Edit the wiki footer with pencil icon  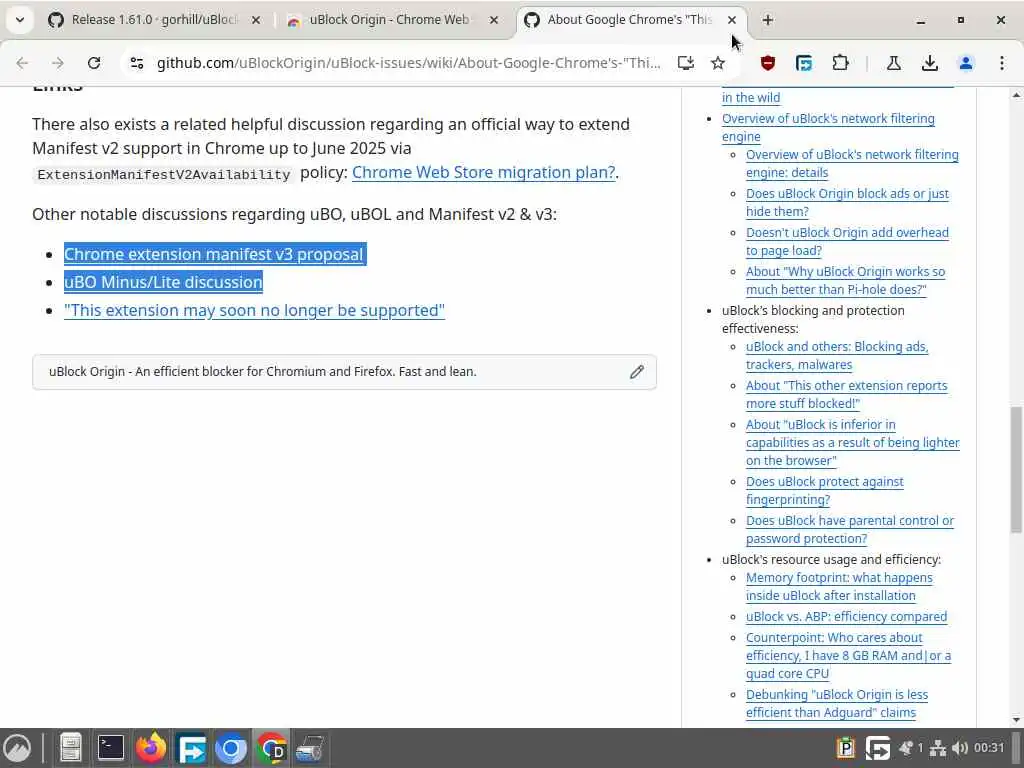coord(637,372)
